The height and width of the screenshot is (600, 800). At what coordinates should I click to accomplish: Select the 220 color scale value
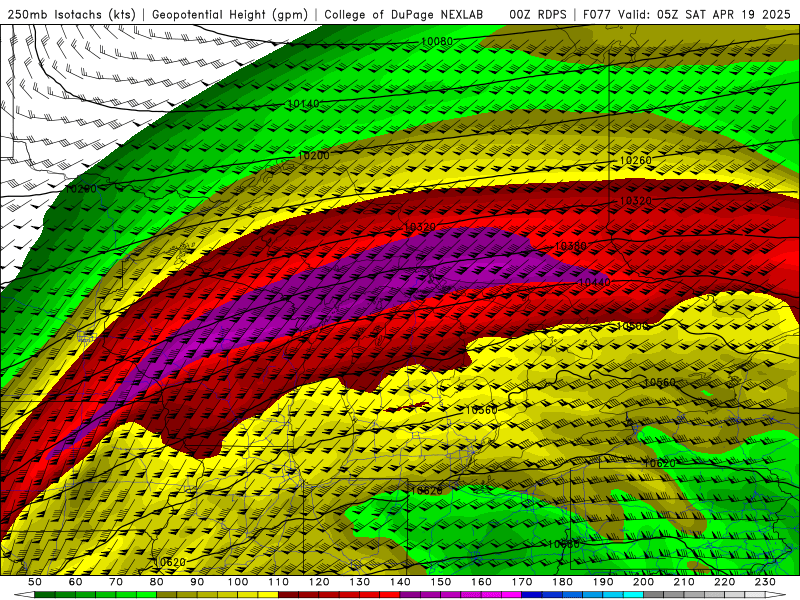[724, 582]
